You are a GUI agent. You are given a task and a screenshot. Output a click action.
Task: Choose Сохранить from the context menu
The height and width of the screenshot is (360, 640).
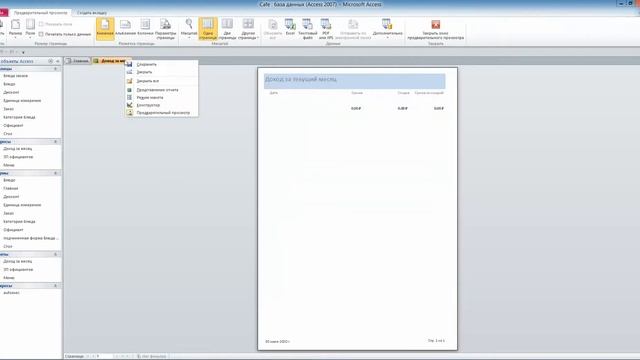(162, 64)
